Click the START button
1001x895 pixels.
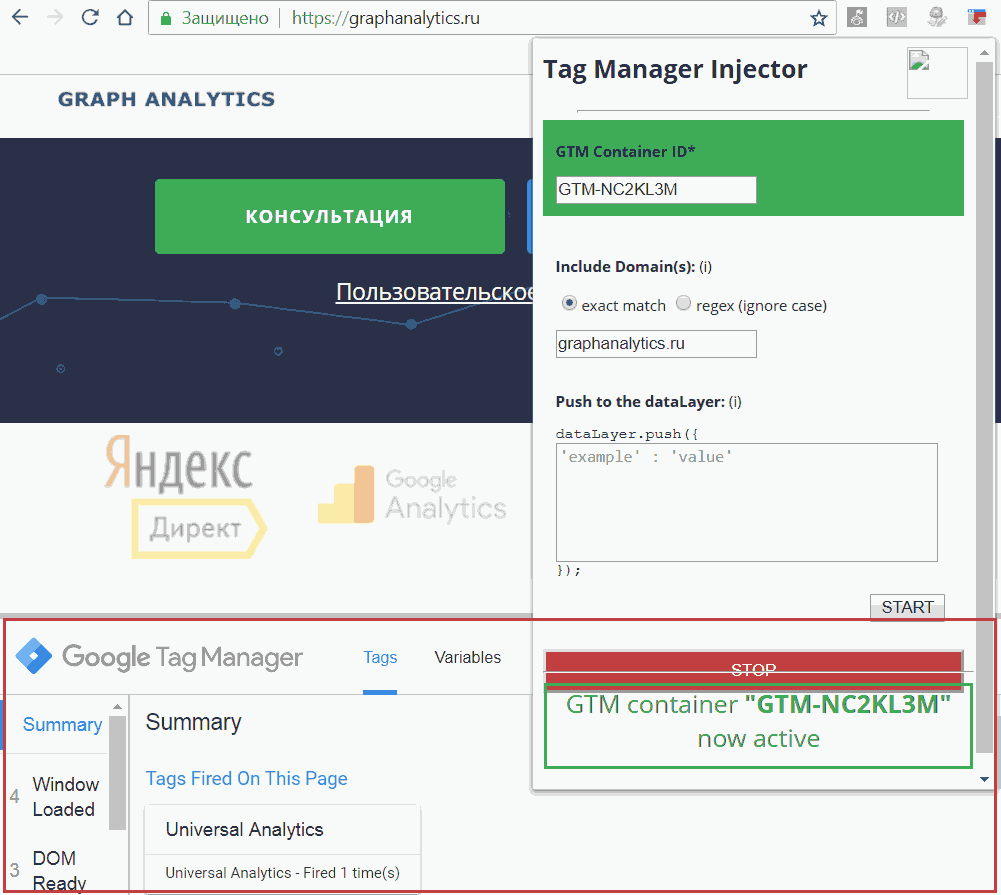[x=907, y=606]
